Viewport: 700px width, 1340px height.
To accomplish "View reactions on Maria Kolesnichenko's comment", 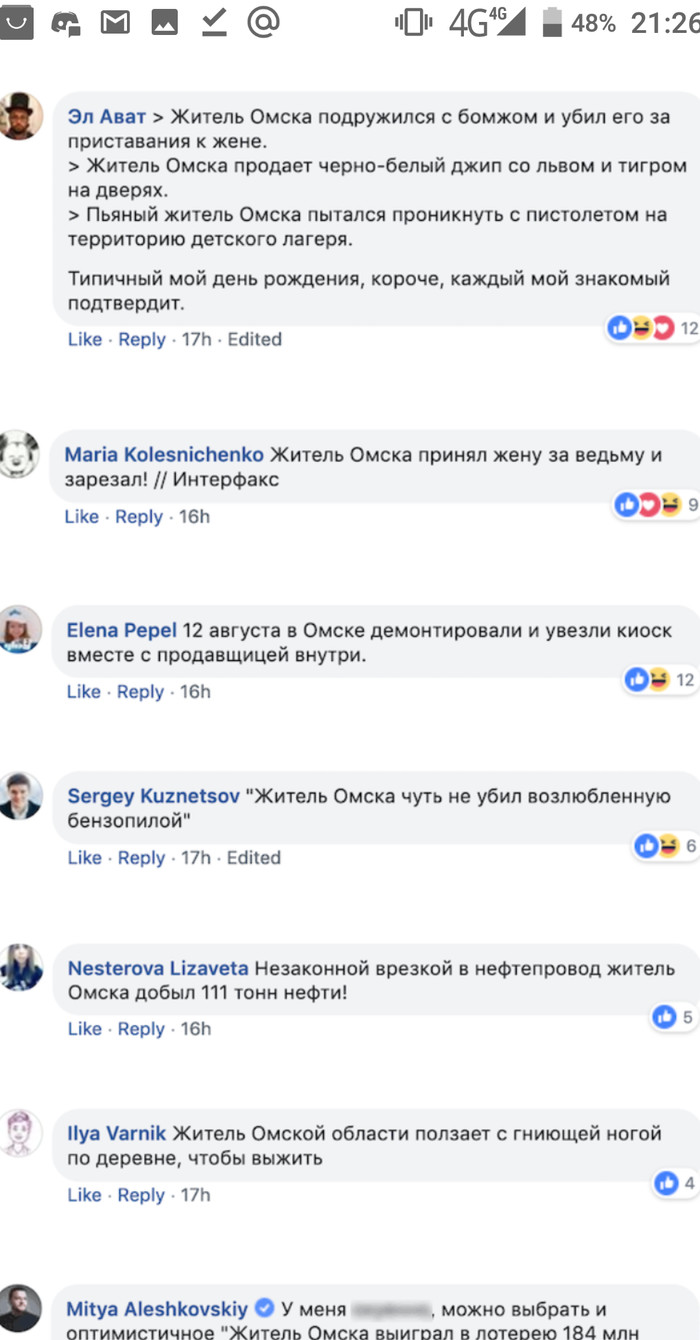I will point(655,505).
